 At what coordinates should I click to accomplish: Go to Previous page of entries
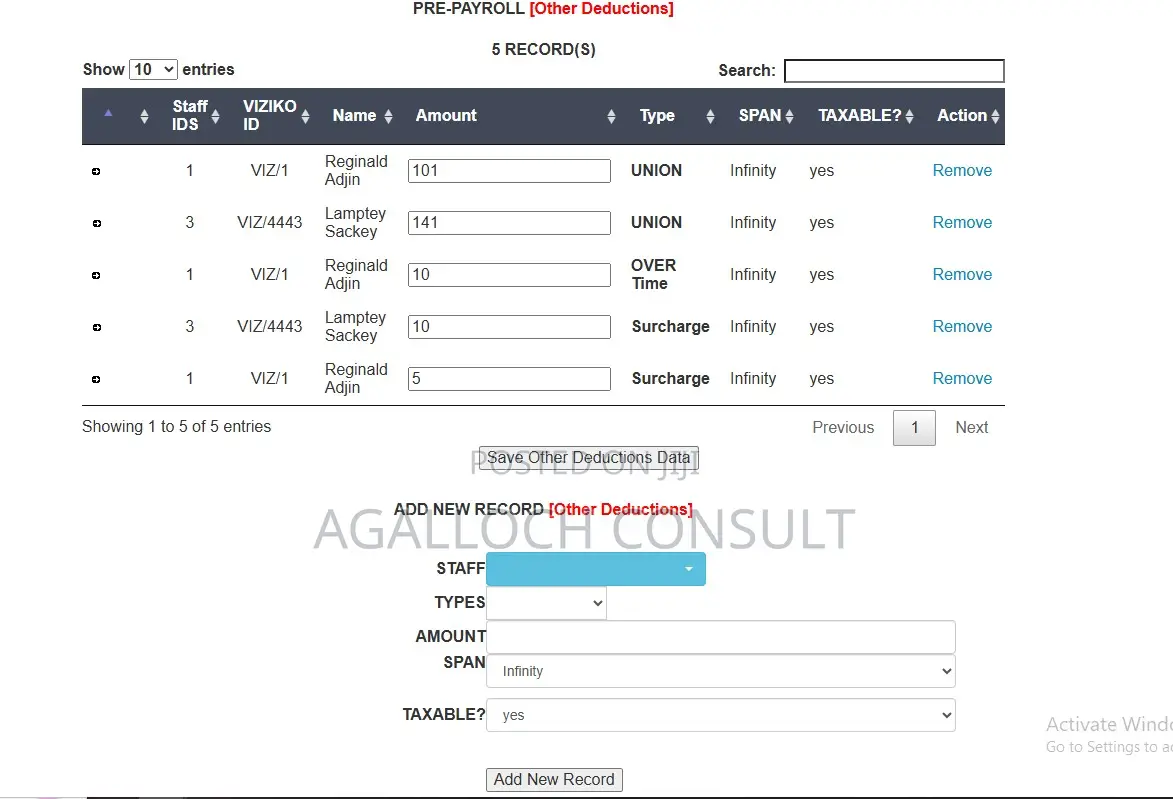point(843,428)
